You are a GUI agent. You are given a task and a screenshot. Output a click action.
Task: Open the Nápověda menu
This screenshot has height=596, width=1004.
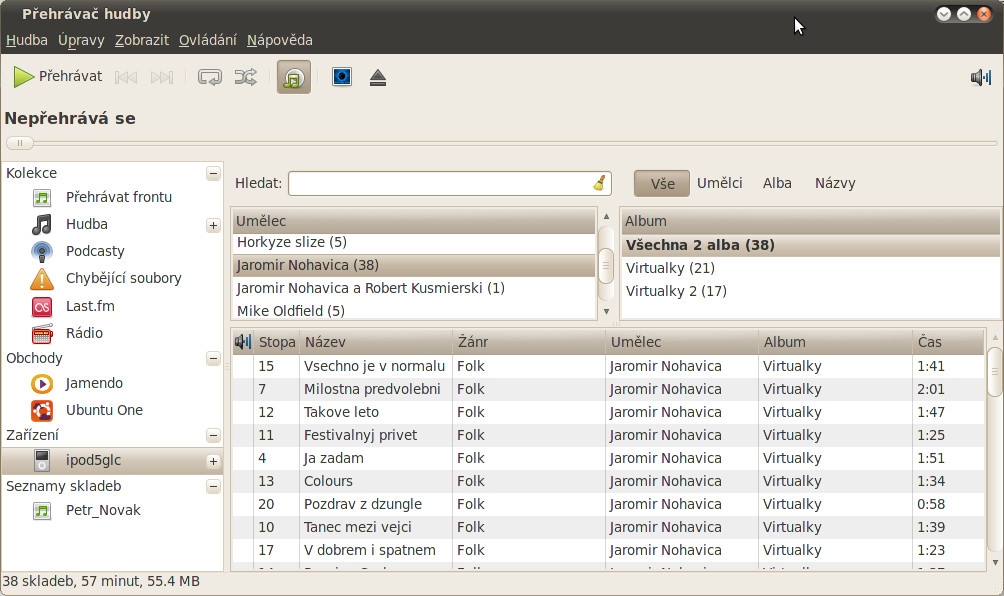280,40
